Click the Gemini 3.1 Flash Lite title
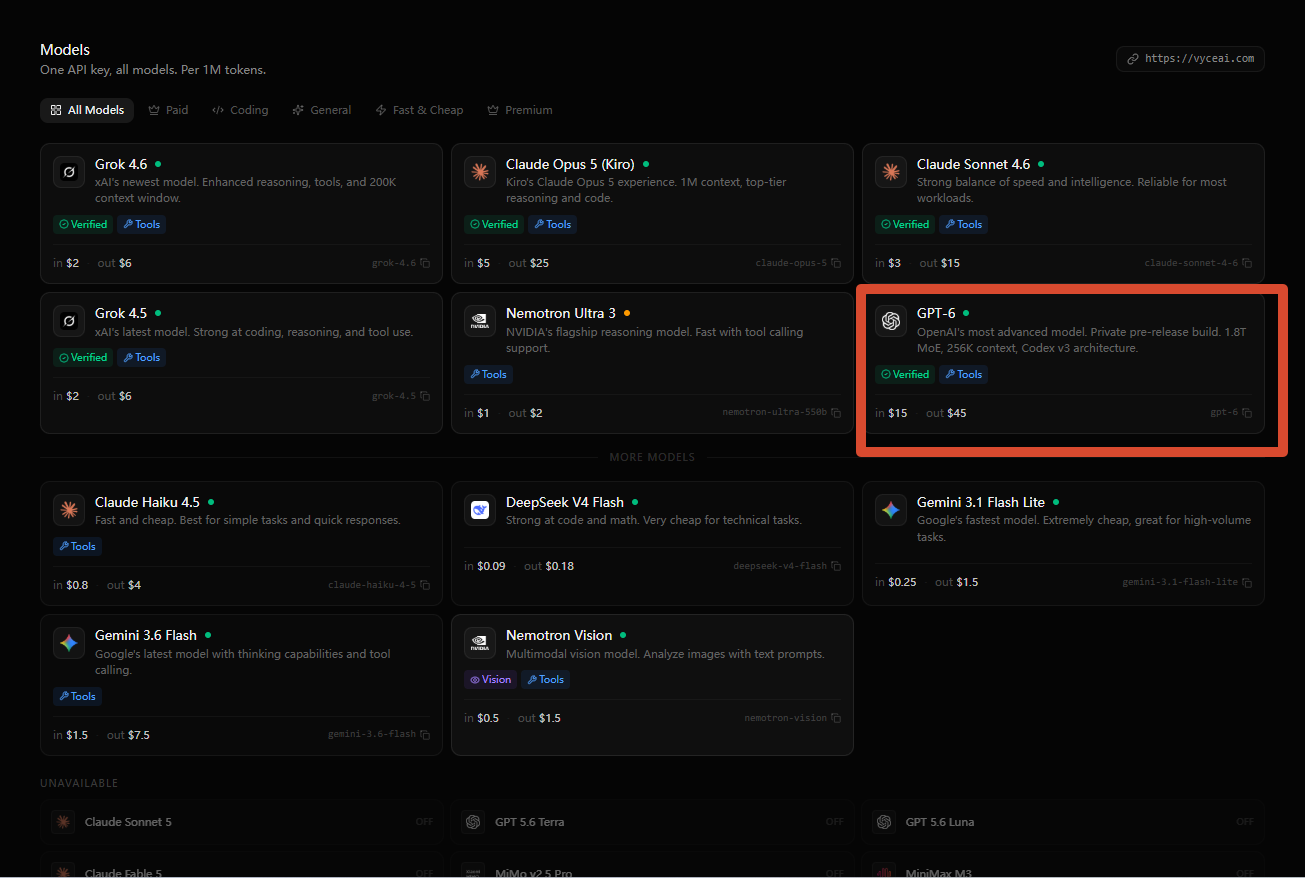 click(x=981, y=502)
